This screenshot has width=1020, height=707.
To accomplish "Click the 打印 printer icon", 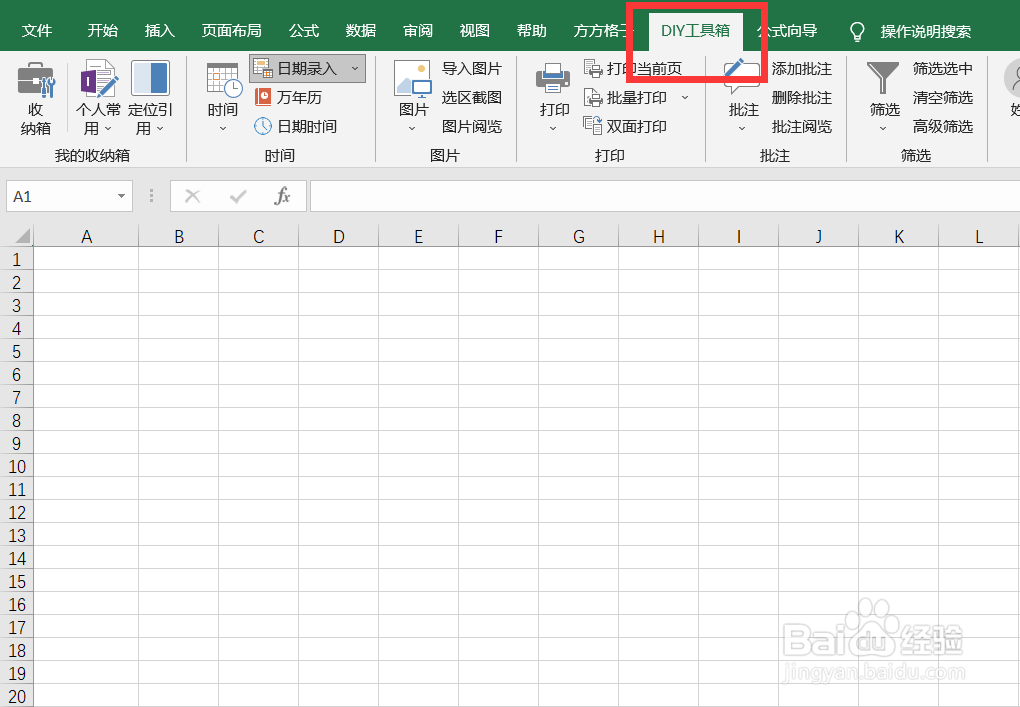I will point(553,80).
